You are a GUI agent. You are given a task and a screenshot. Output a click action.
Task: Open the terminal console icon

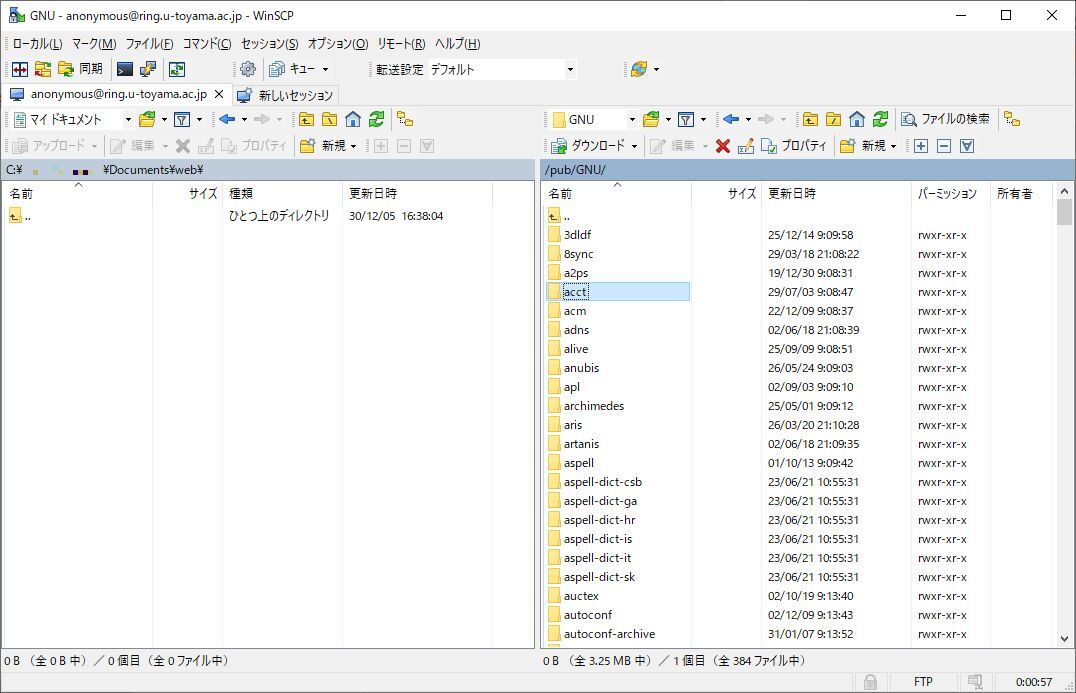125,69
